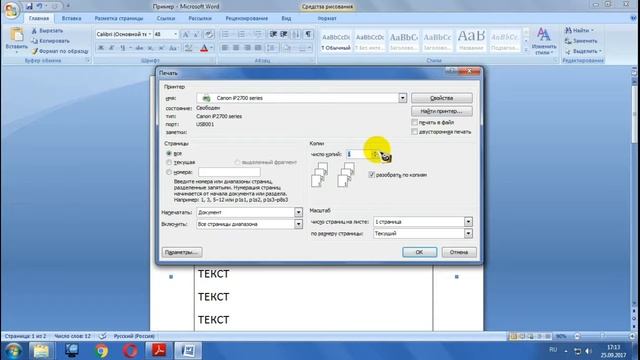Viewport: 640px width, 360px height.
Task: Switch to the Разметка страницы tab
Action: pyautogui.click(x=119, y=18)
